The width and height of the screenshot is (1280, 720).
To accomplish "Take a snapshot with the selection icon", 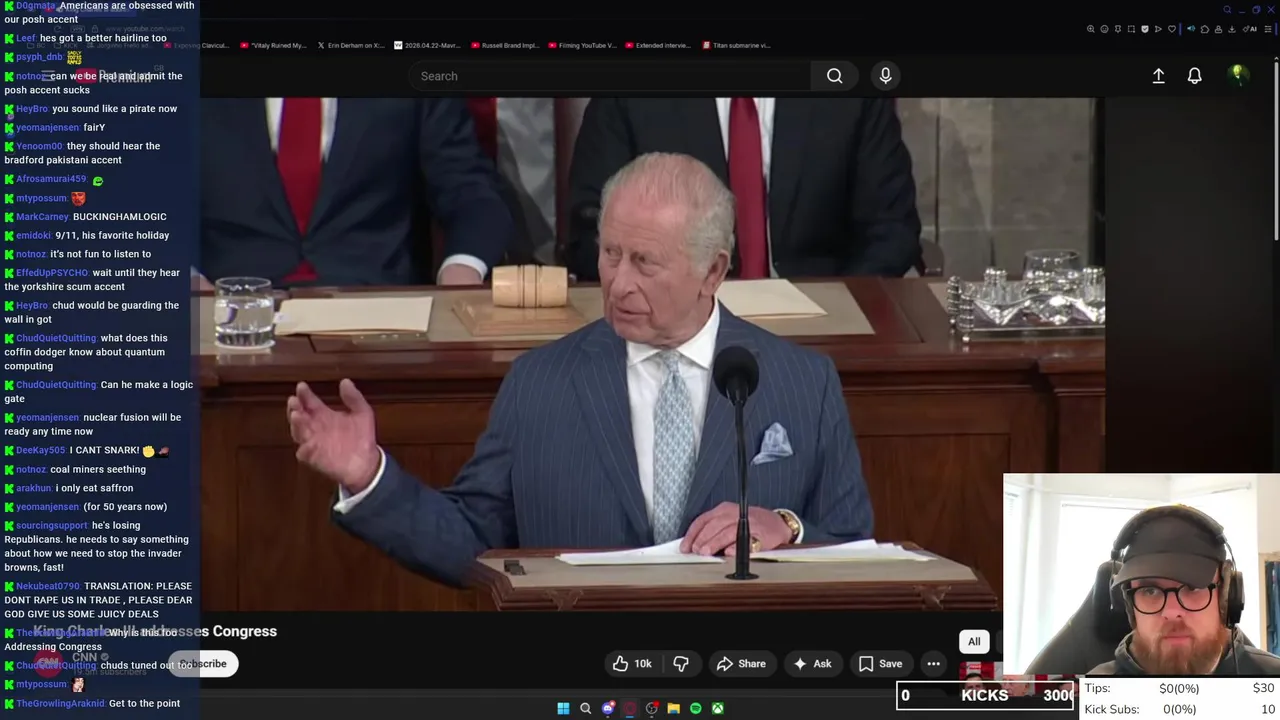I will coord(1131,29).
